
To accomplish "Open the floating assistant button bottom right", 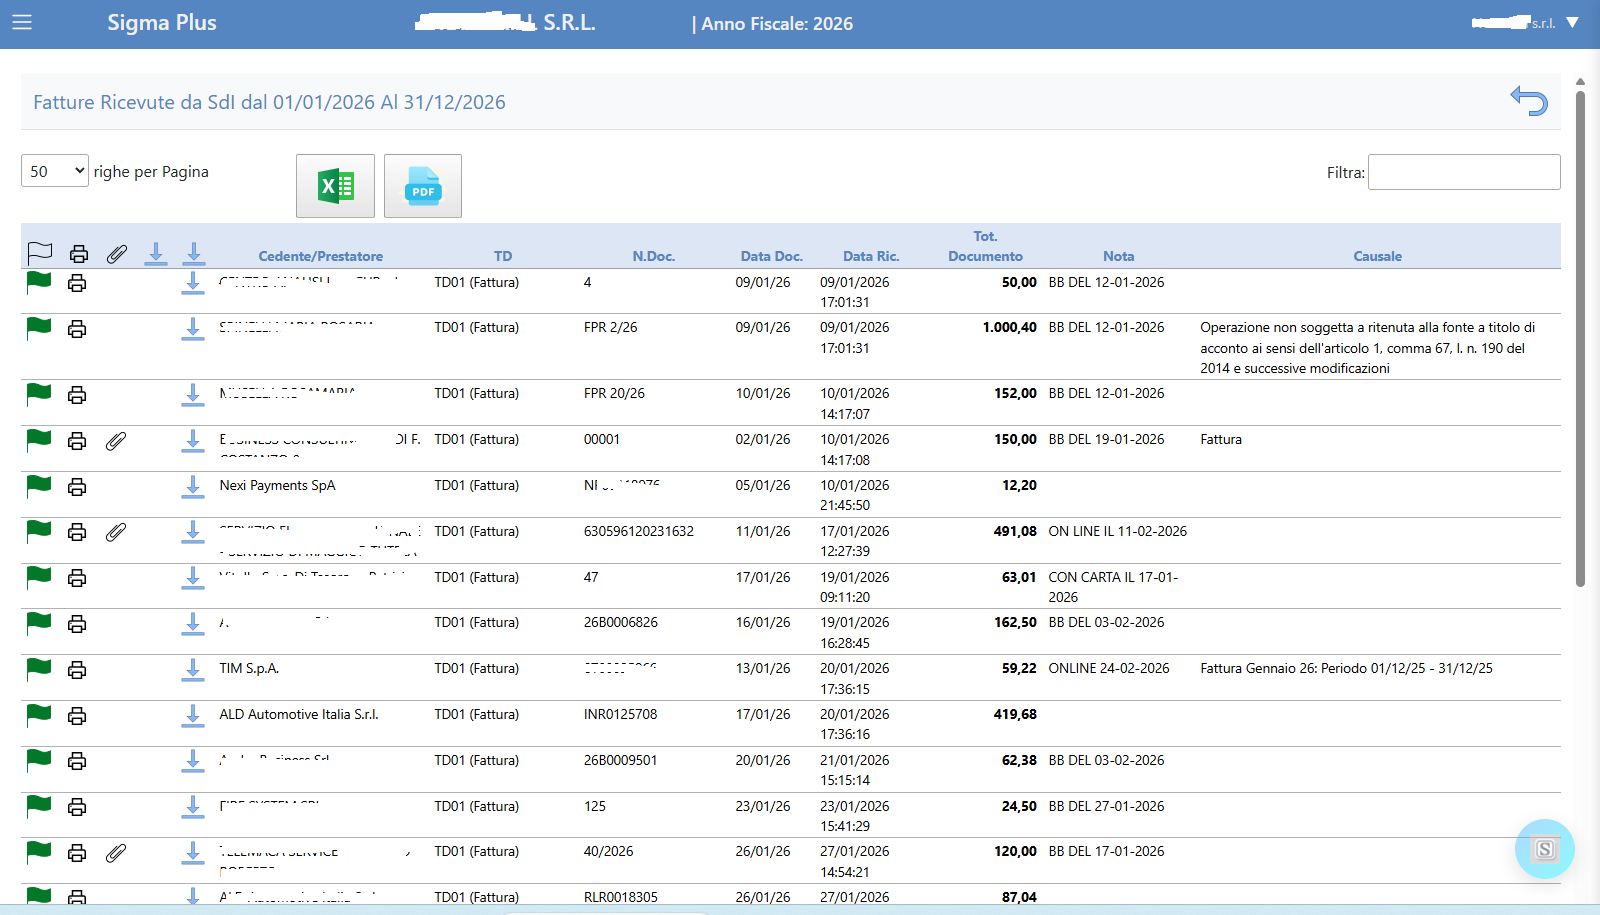I will coord(1544,849).
